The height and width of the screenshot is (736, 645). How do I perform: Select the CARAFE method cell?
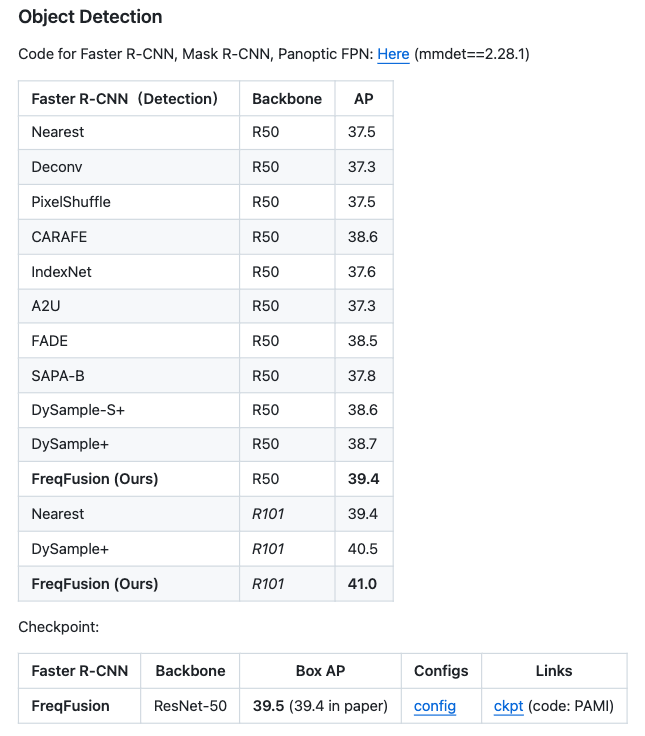tap(59, 237)
